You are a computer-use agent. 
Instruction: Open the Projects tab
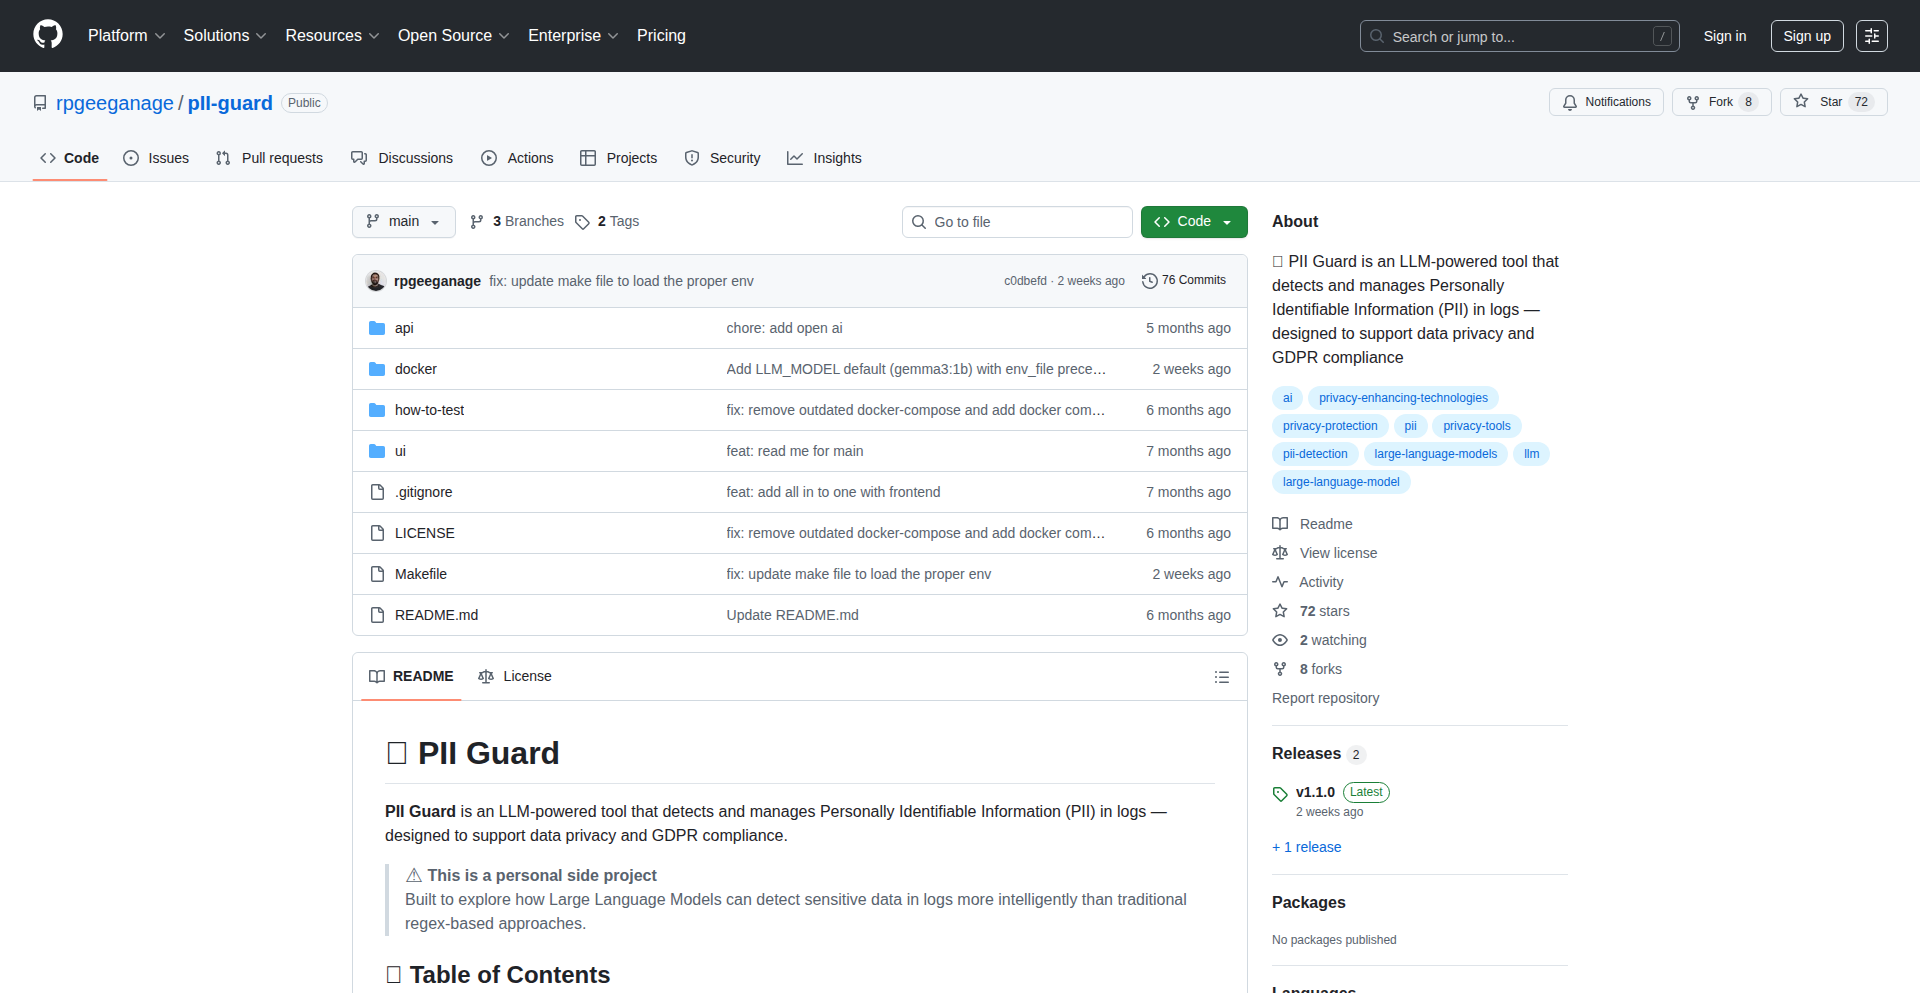pyautogui.click(x=618, y=158)
